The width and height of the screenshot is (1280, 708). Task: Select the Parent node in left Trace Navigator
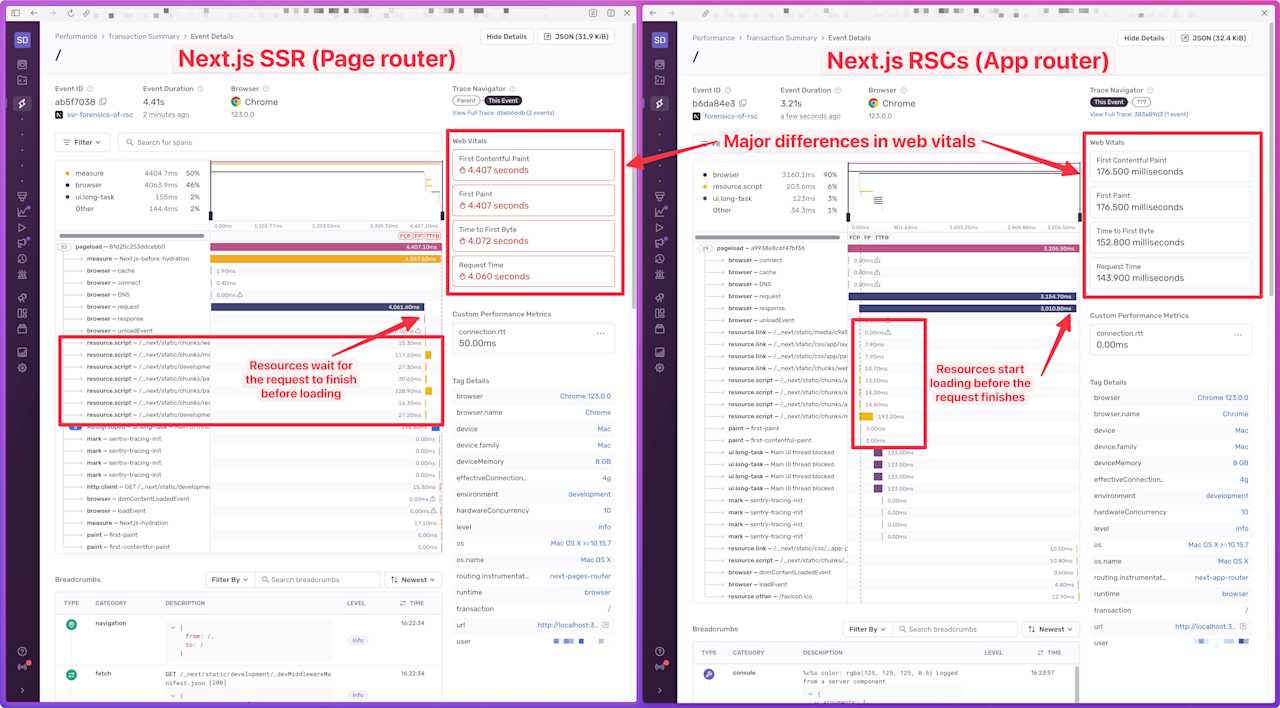coord(465,101)
